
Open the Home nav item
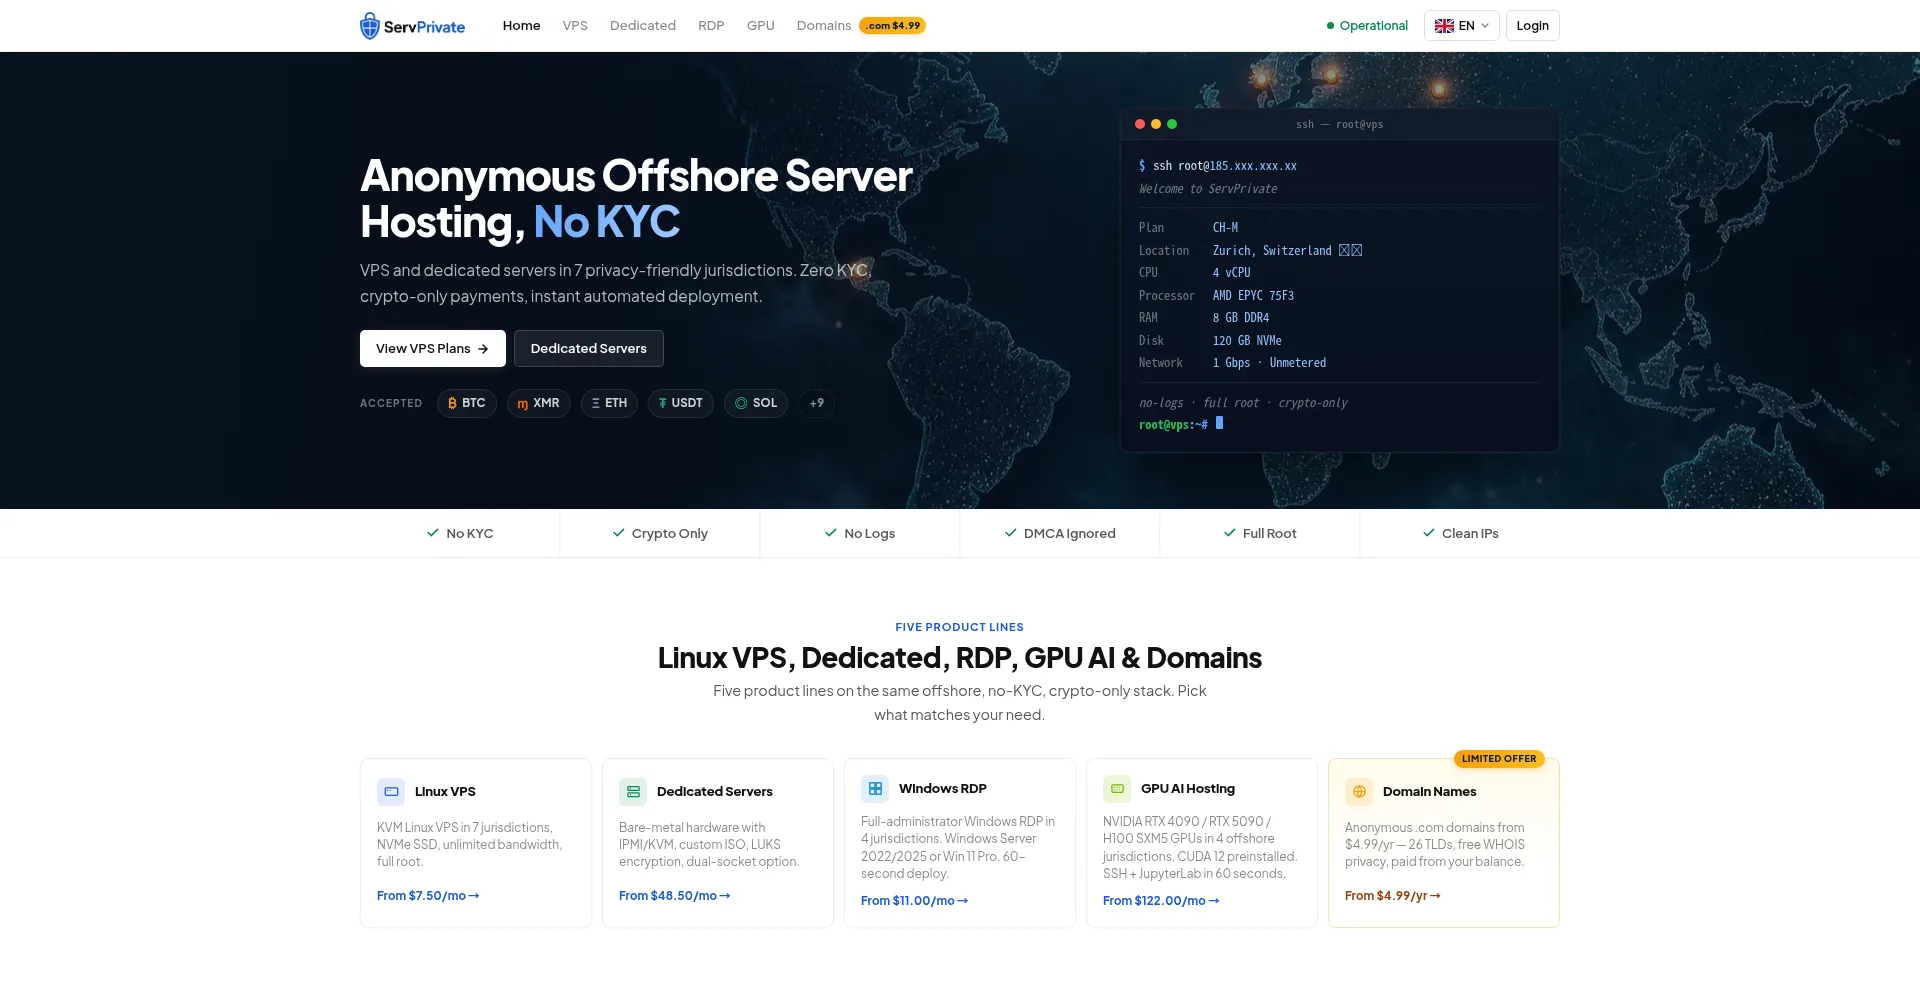521,26
